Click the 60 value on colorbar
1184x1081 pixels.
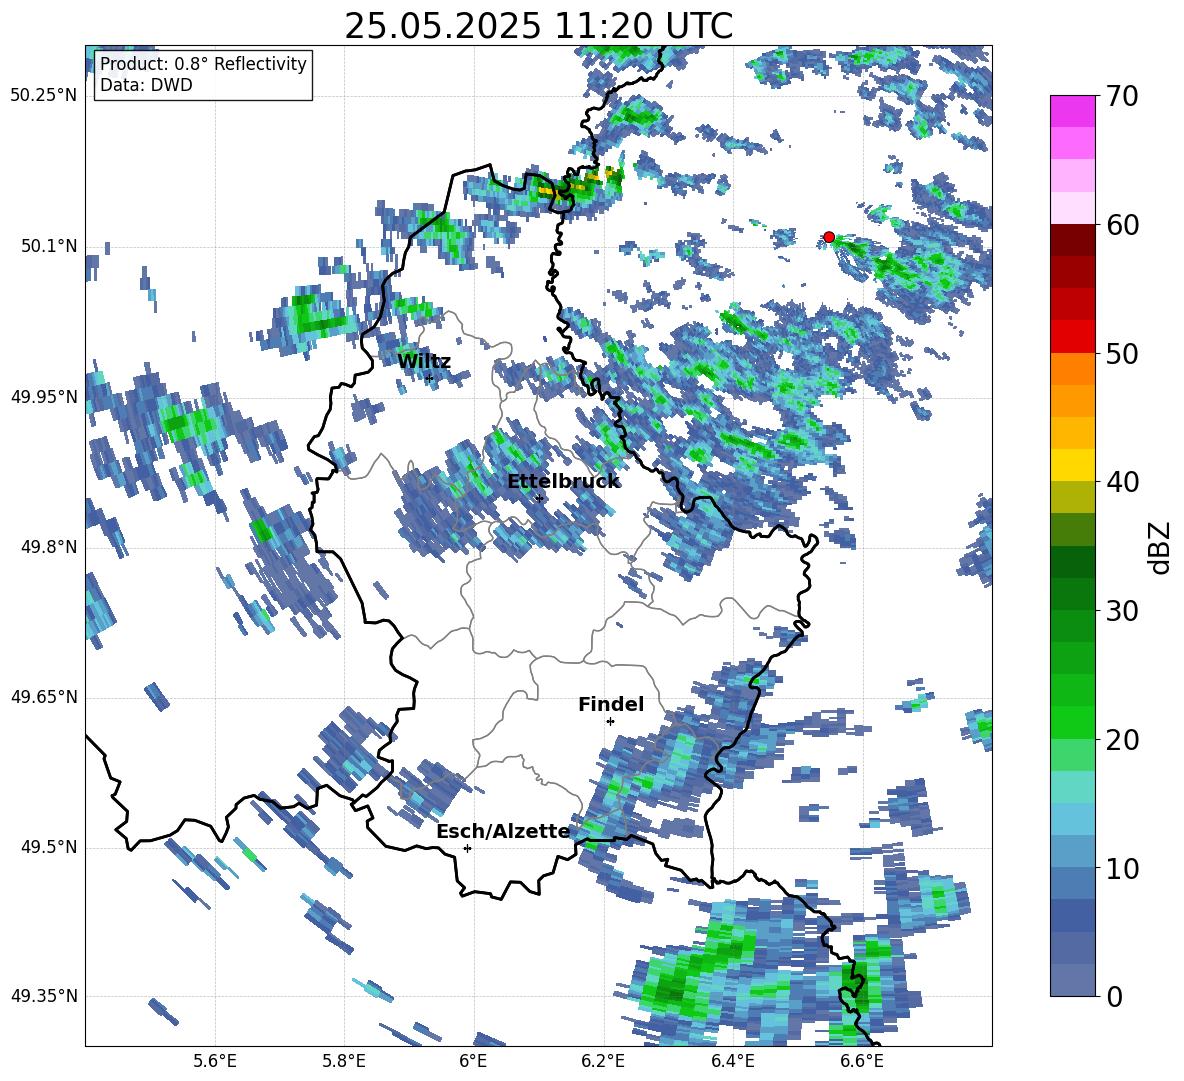click(1122, 225)
